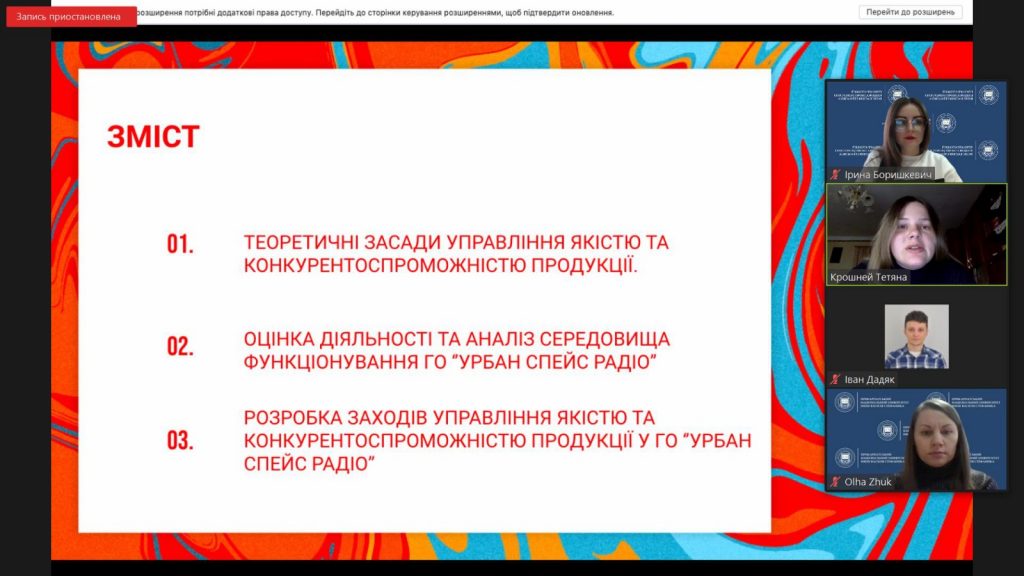Click slide item number 01.
The height and width of the screenshot is (576, 1024).
[180, 244]
